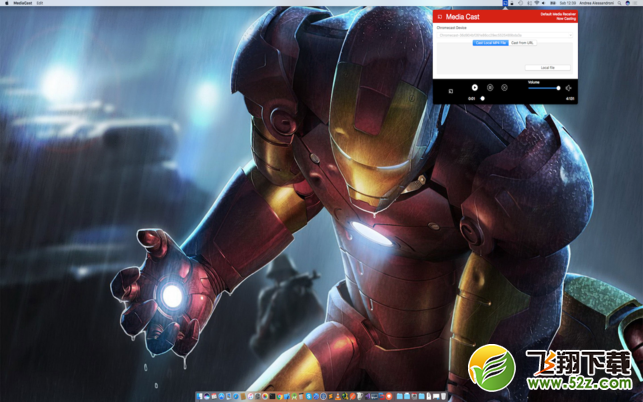The height and width of the screenshot is (402, 643).
Task: Open Notification Center from menu bar
Action: click(636, 3)
